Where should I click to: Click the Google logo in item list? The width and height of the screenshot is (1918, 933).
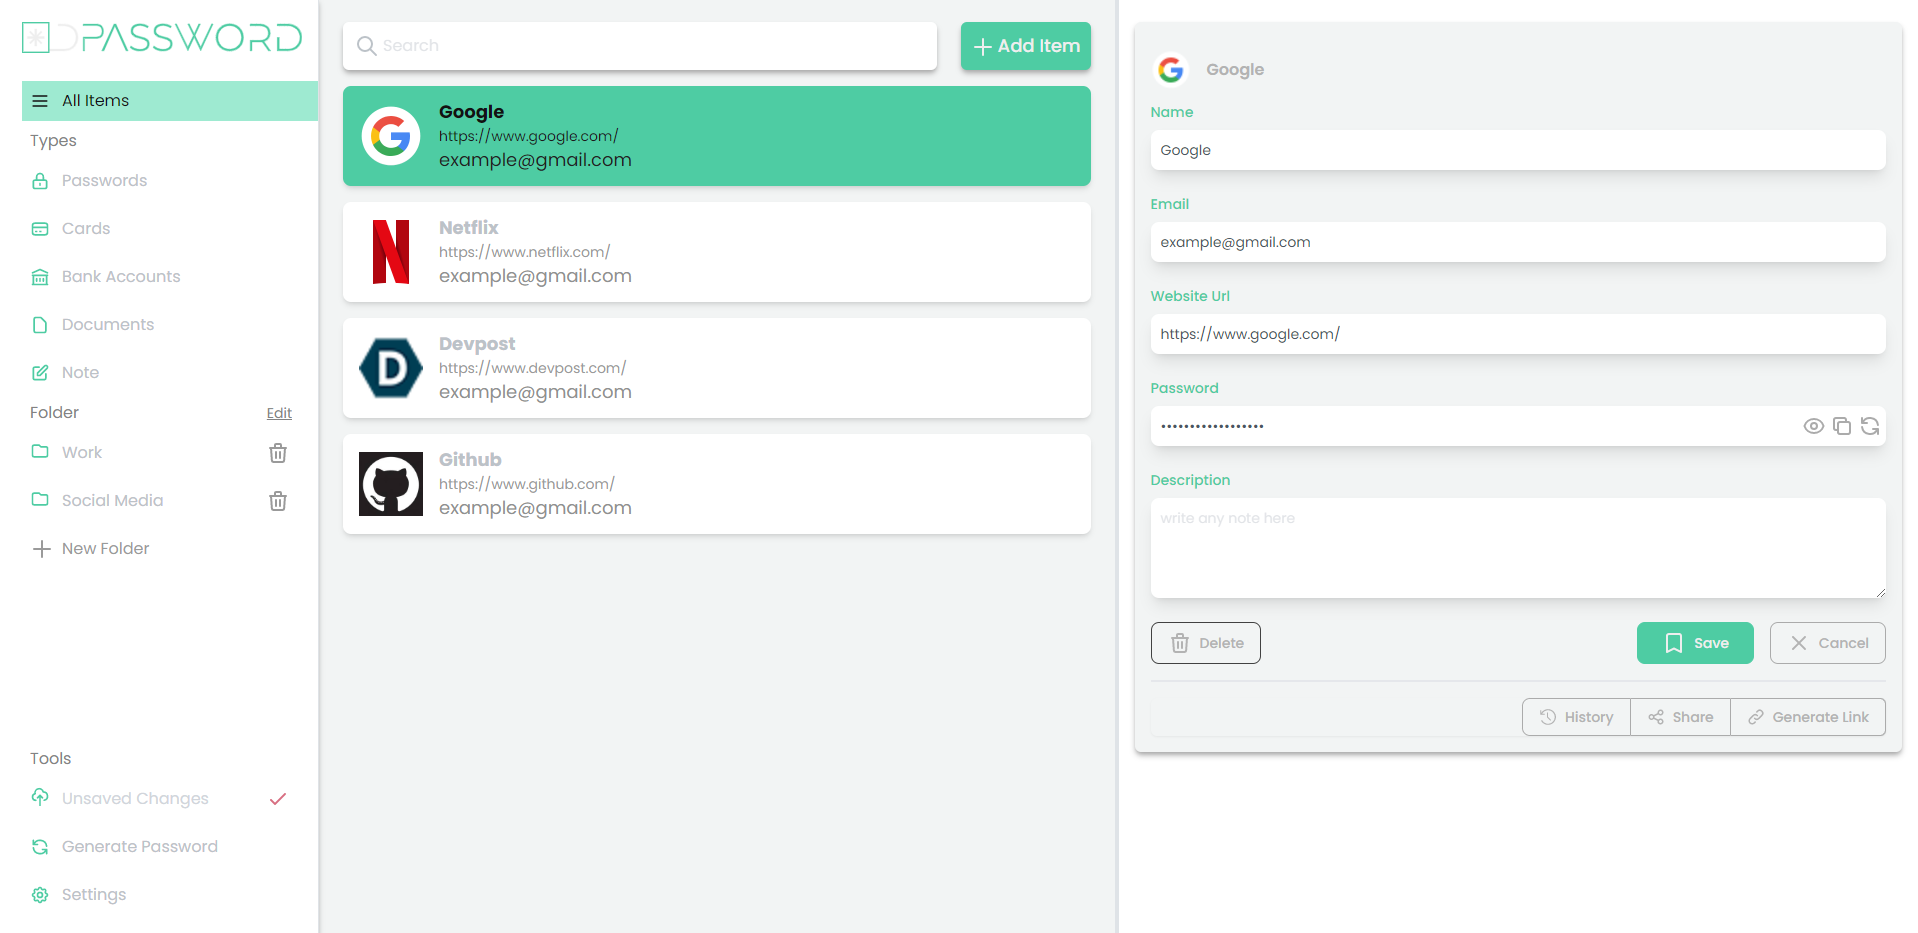tap(391, 136)
